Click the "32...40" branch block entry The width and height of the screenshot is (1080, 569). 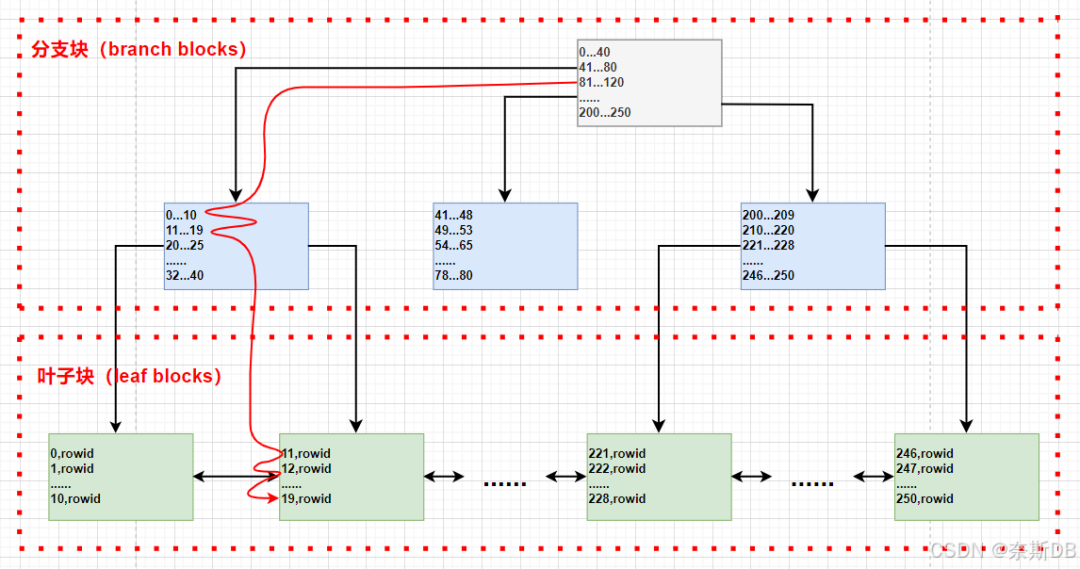click(185, 276)
